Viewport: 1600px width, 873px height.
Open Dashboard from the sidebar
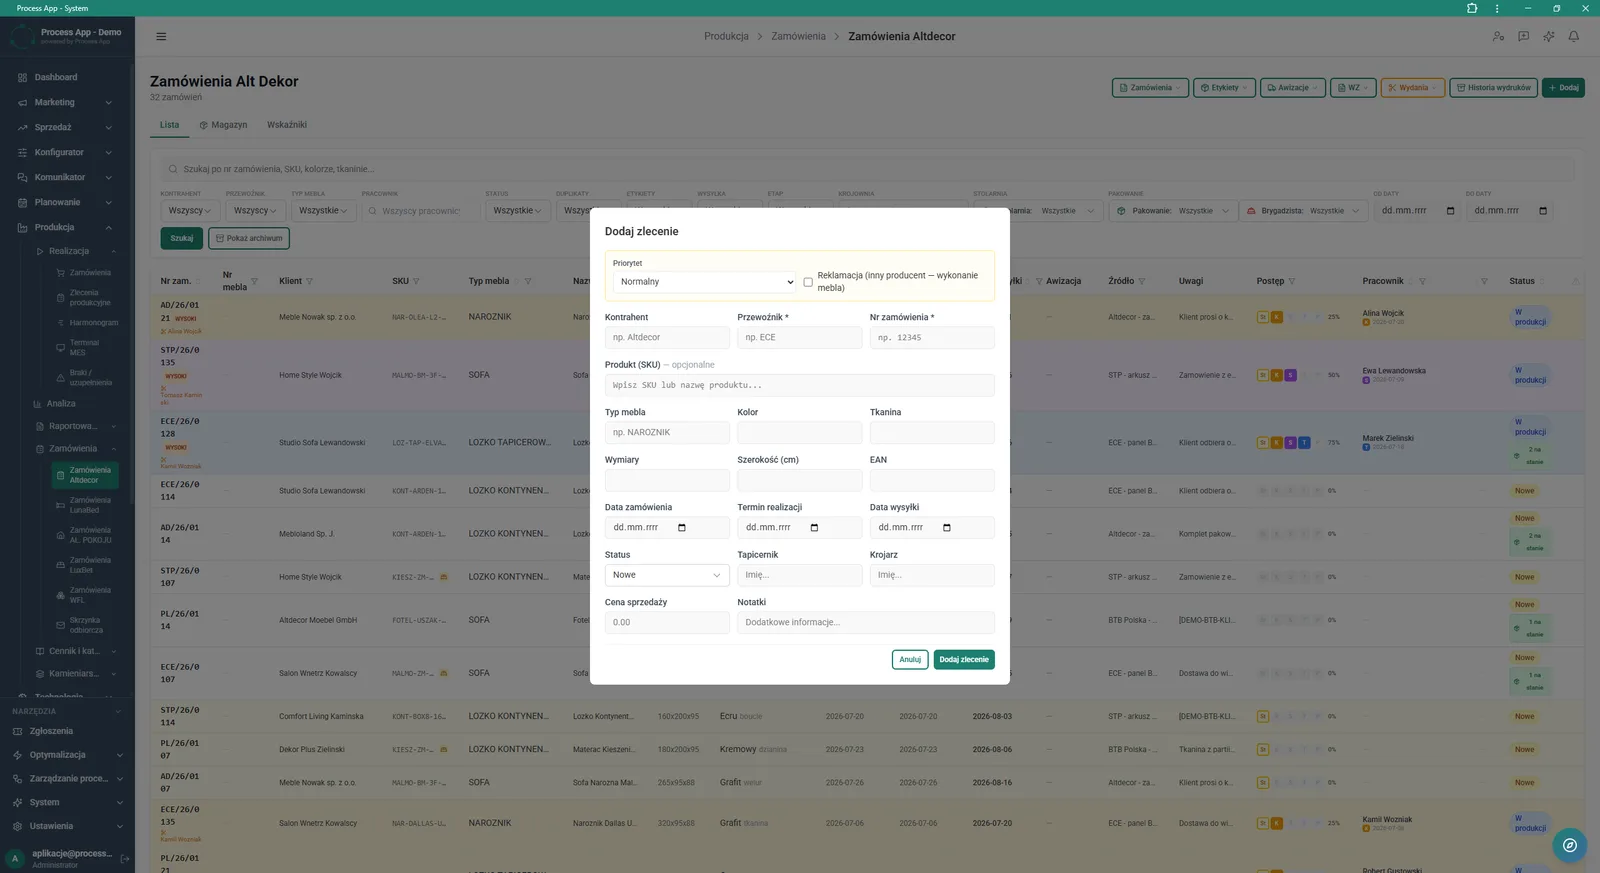coord(56,77)
